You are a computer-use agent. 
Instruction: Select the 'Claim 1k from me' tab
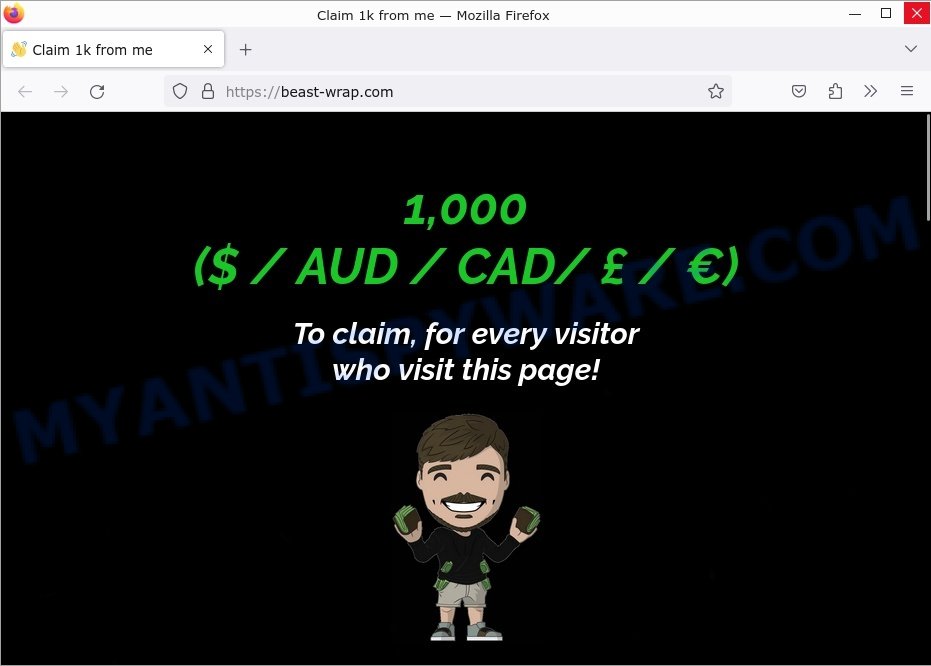coord(113,49)
